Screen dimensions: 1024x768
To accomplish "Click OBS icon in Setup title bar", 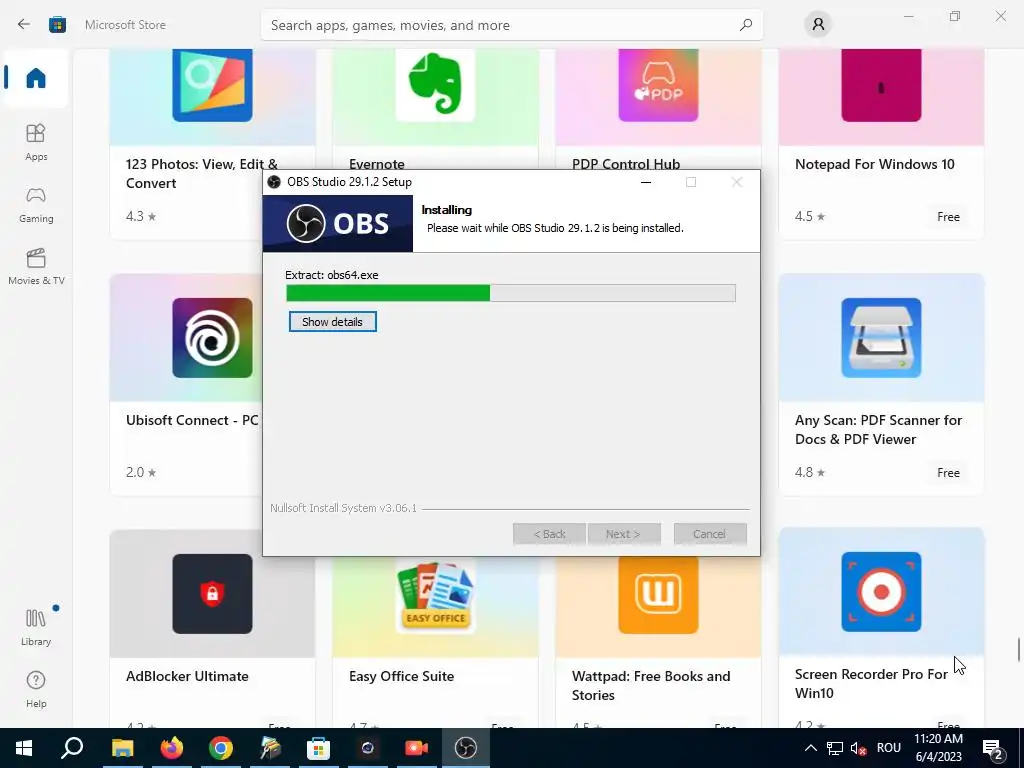I will [274, 182].
